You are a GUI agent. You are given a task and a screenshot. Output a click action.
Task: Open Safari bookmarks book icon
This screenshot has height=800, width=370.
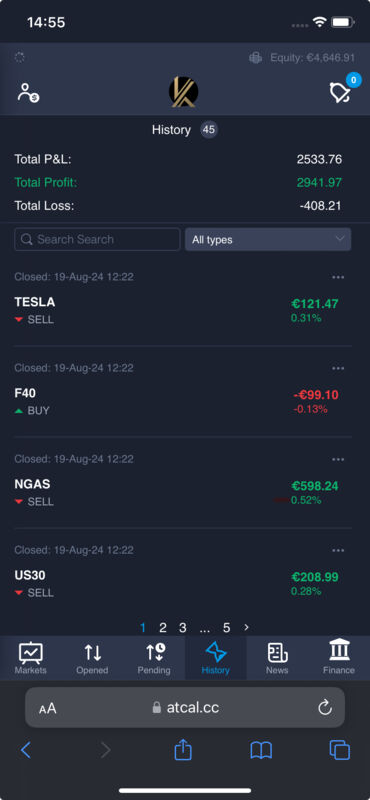261,750
